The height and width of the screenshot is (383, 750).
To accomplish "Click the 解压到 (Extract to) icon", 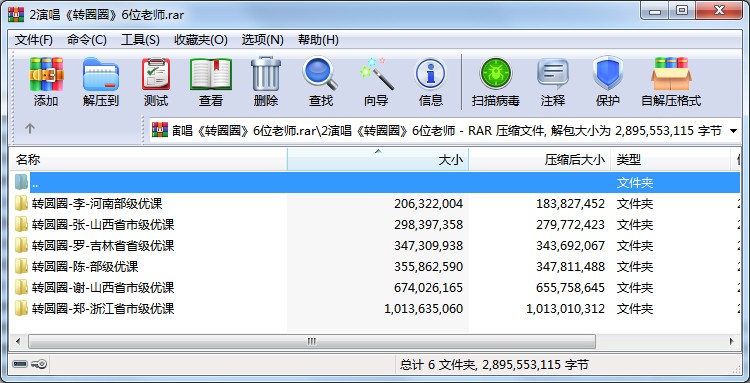I will point(100,82).
